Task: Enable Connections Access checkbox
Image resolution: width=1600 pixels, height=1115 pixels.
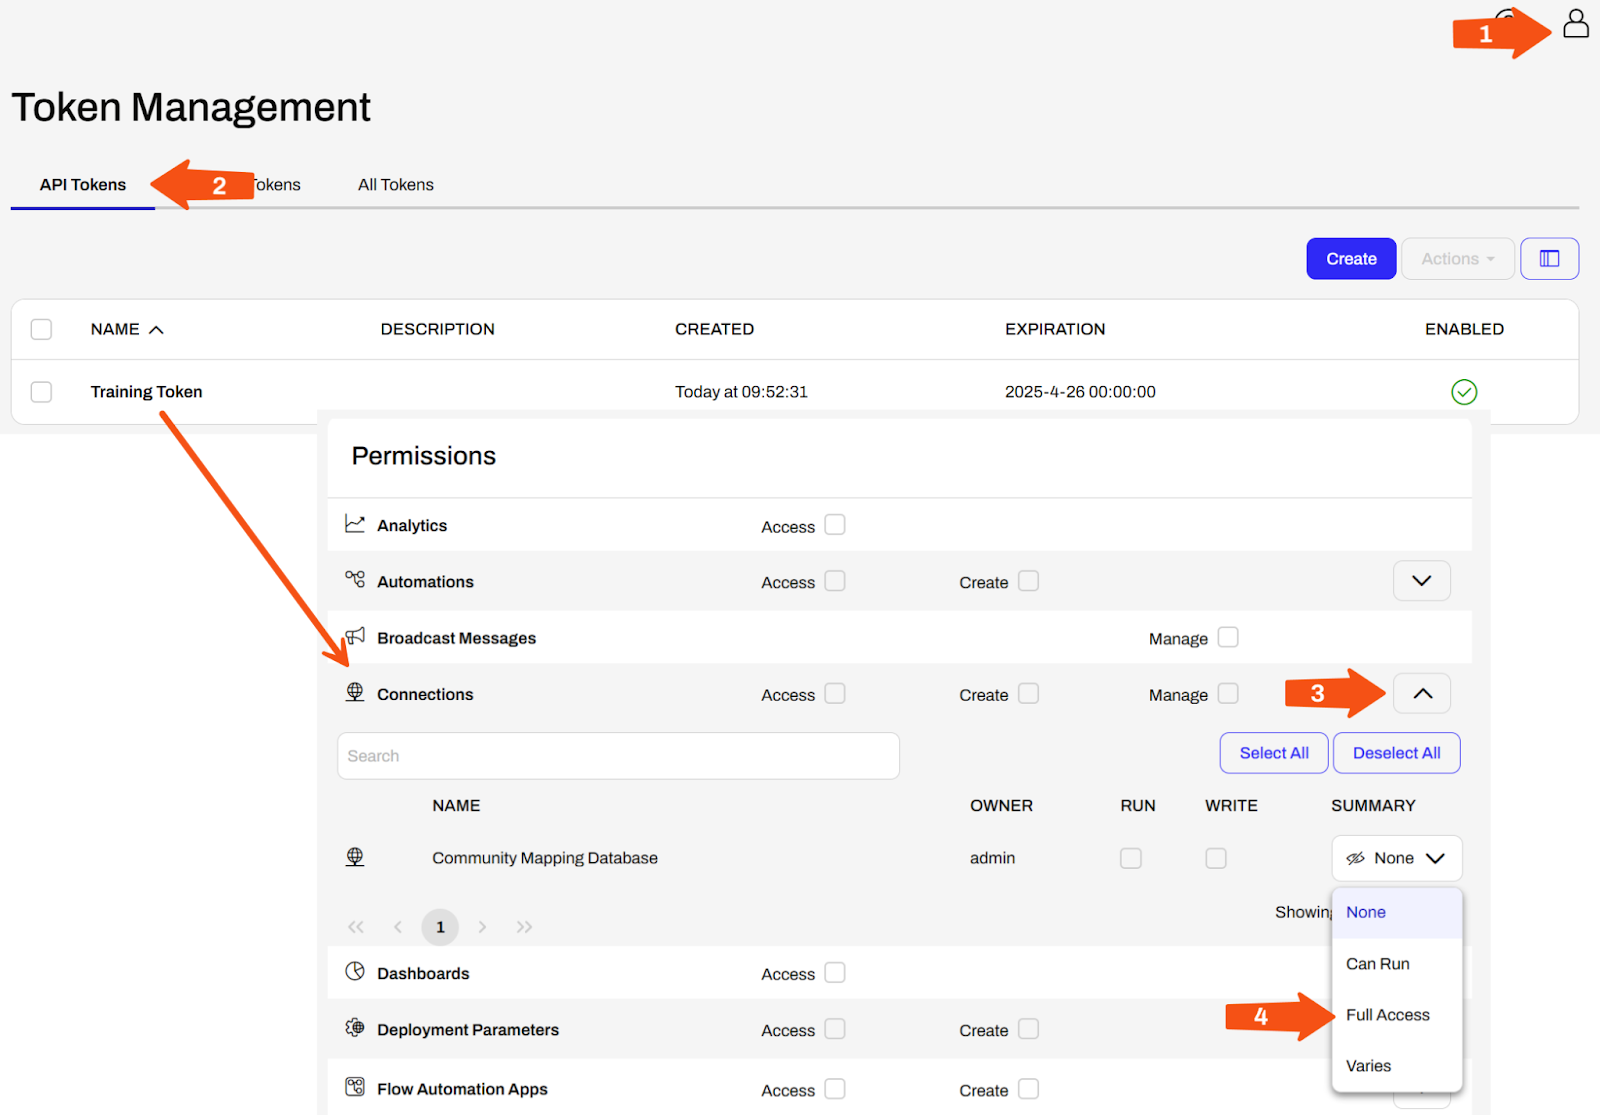Action: 835,693
